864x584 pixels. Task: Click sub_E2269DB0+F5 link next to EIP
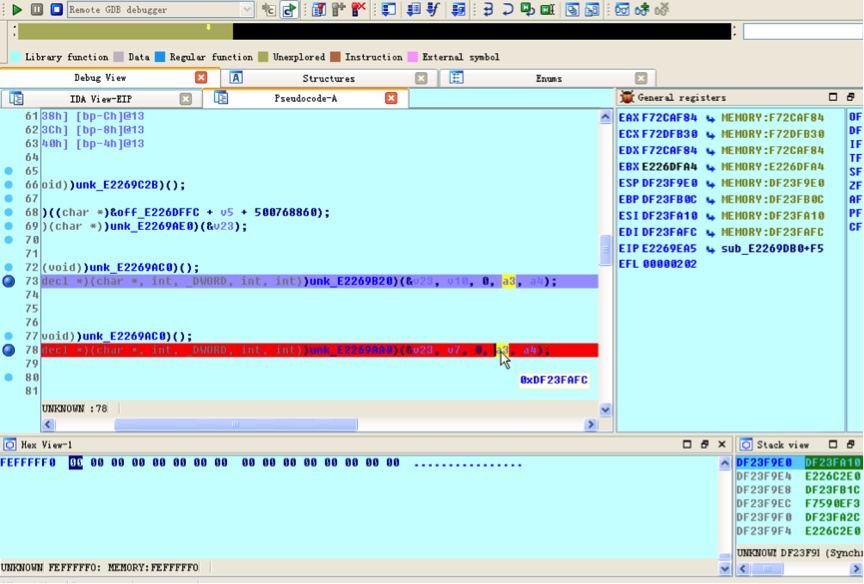(772, 248)
